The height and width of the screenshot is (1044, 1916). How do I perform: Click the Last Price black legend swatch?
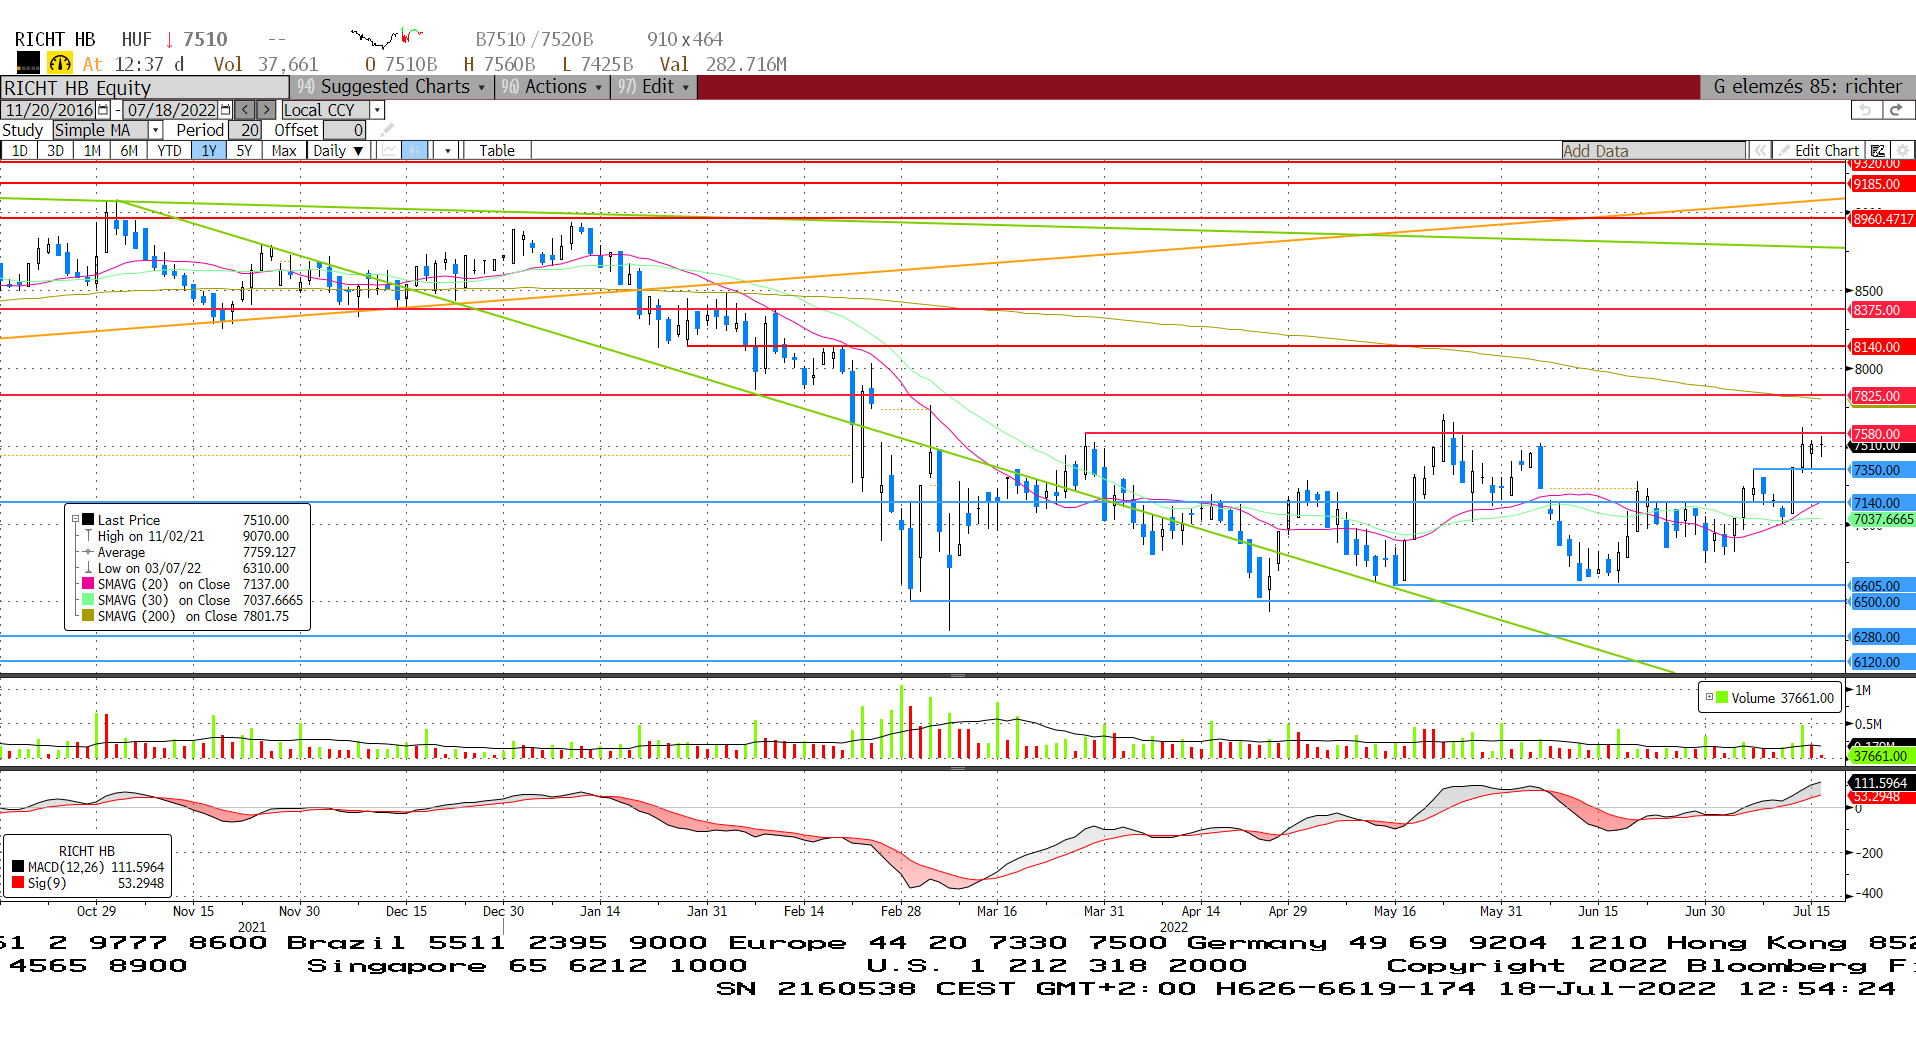click(88, 520)
